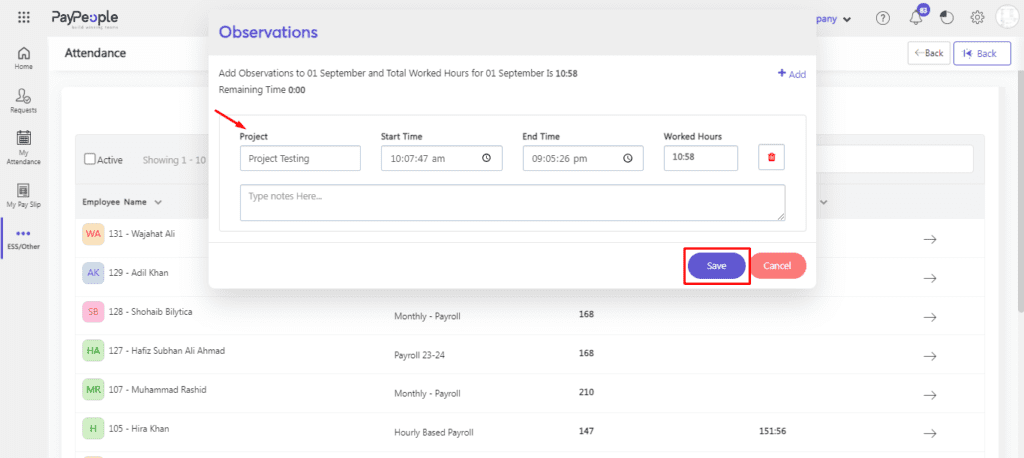The image size is (1024, 458).
Task: Select employee 105 - Hira Khan
Action: [139, 429]
